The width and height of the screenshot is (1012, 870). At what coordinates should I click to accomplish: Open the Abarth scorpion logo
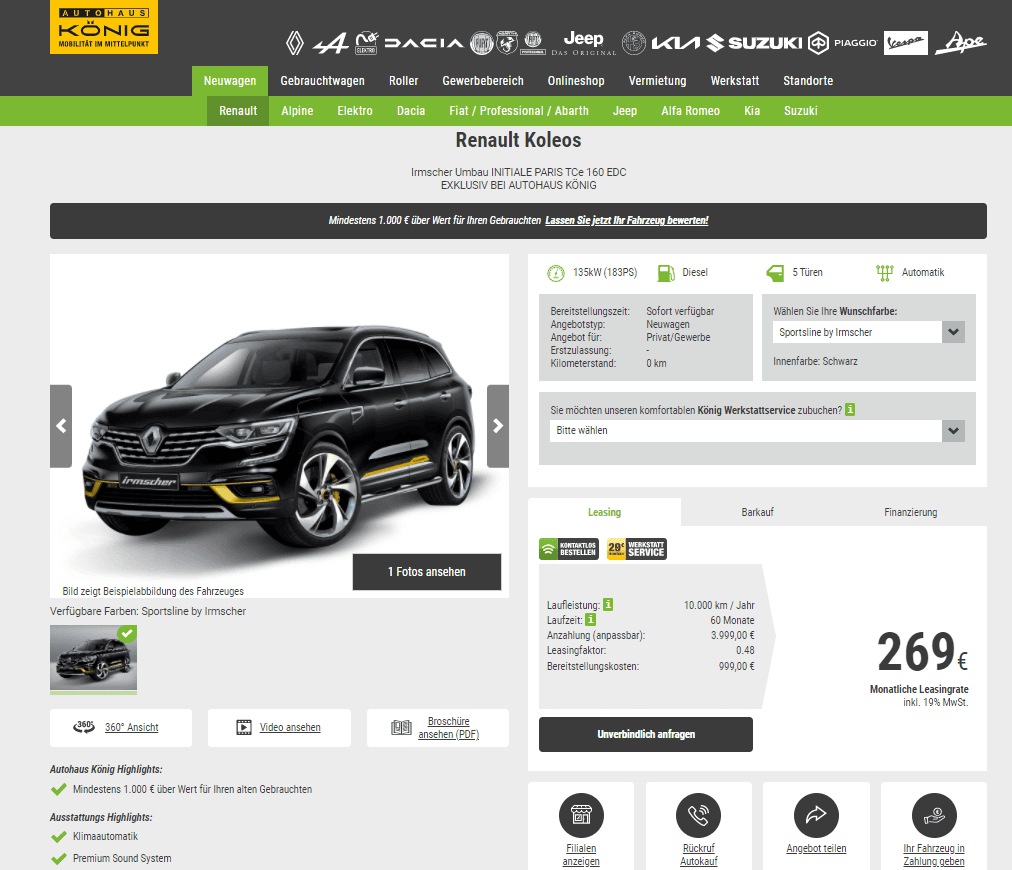(x=507, y=43)
